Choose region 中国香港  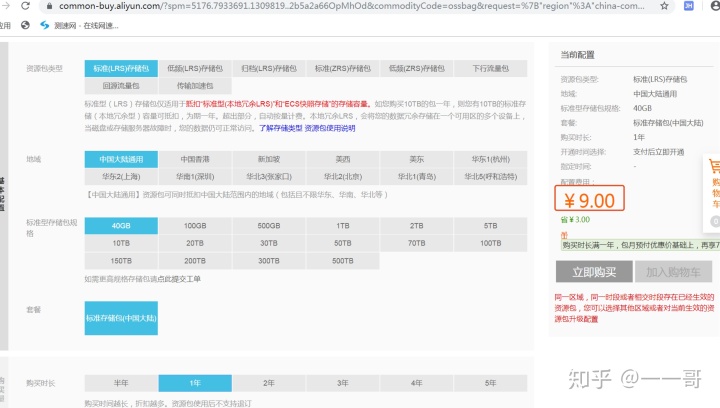195,159
